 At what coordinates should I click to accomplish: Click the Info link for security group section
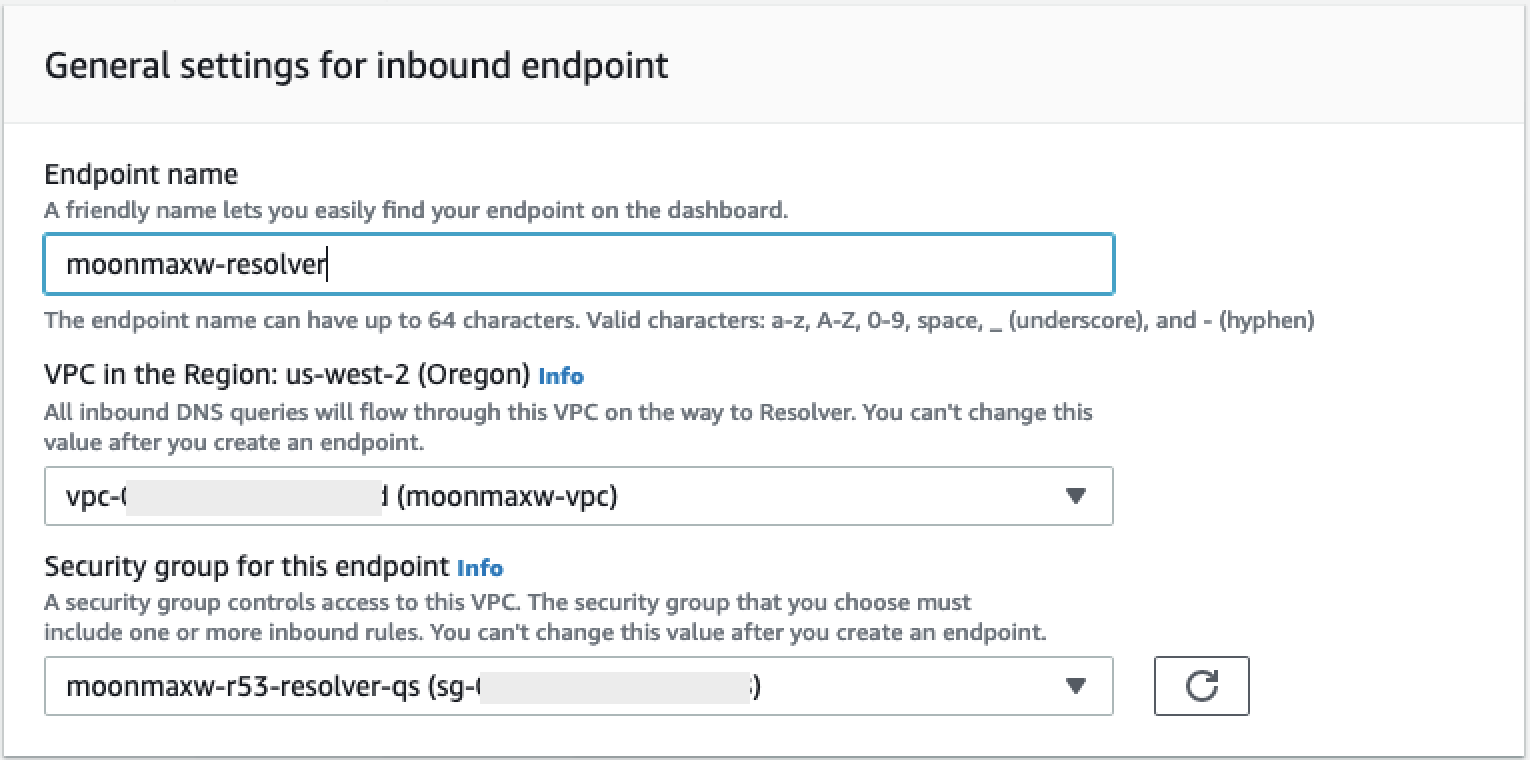pyautogui.click(x=480, y=568)
